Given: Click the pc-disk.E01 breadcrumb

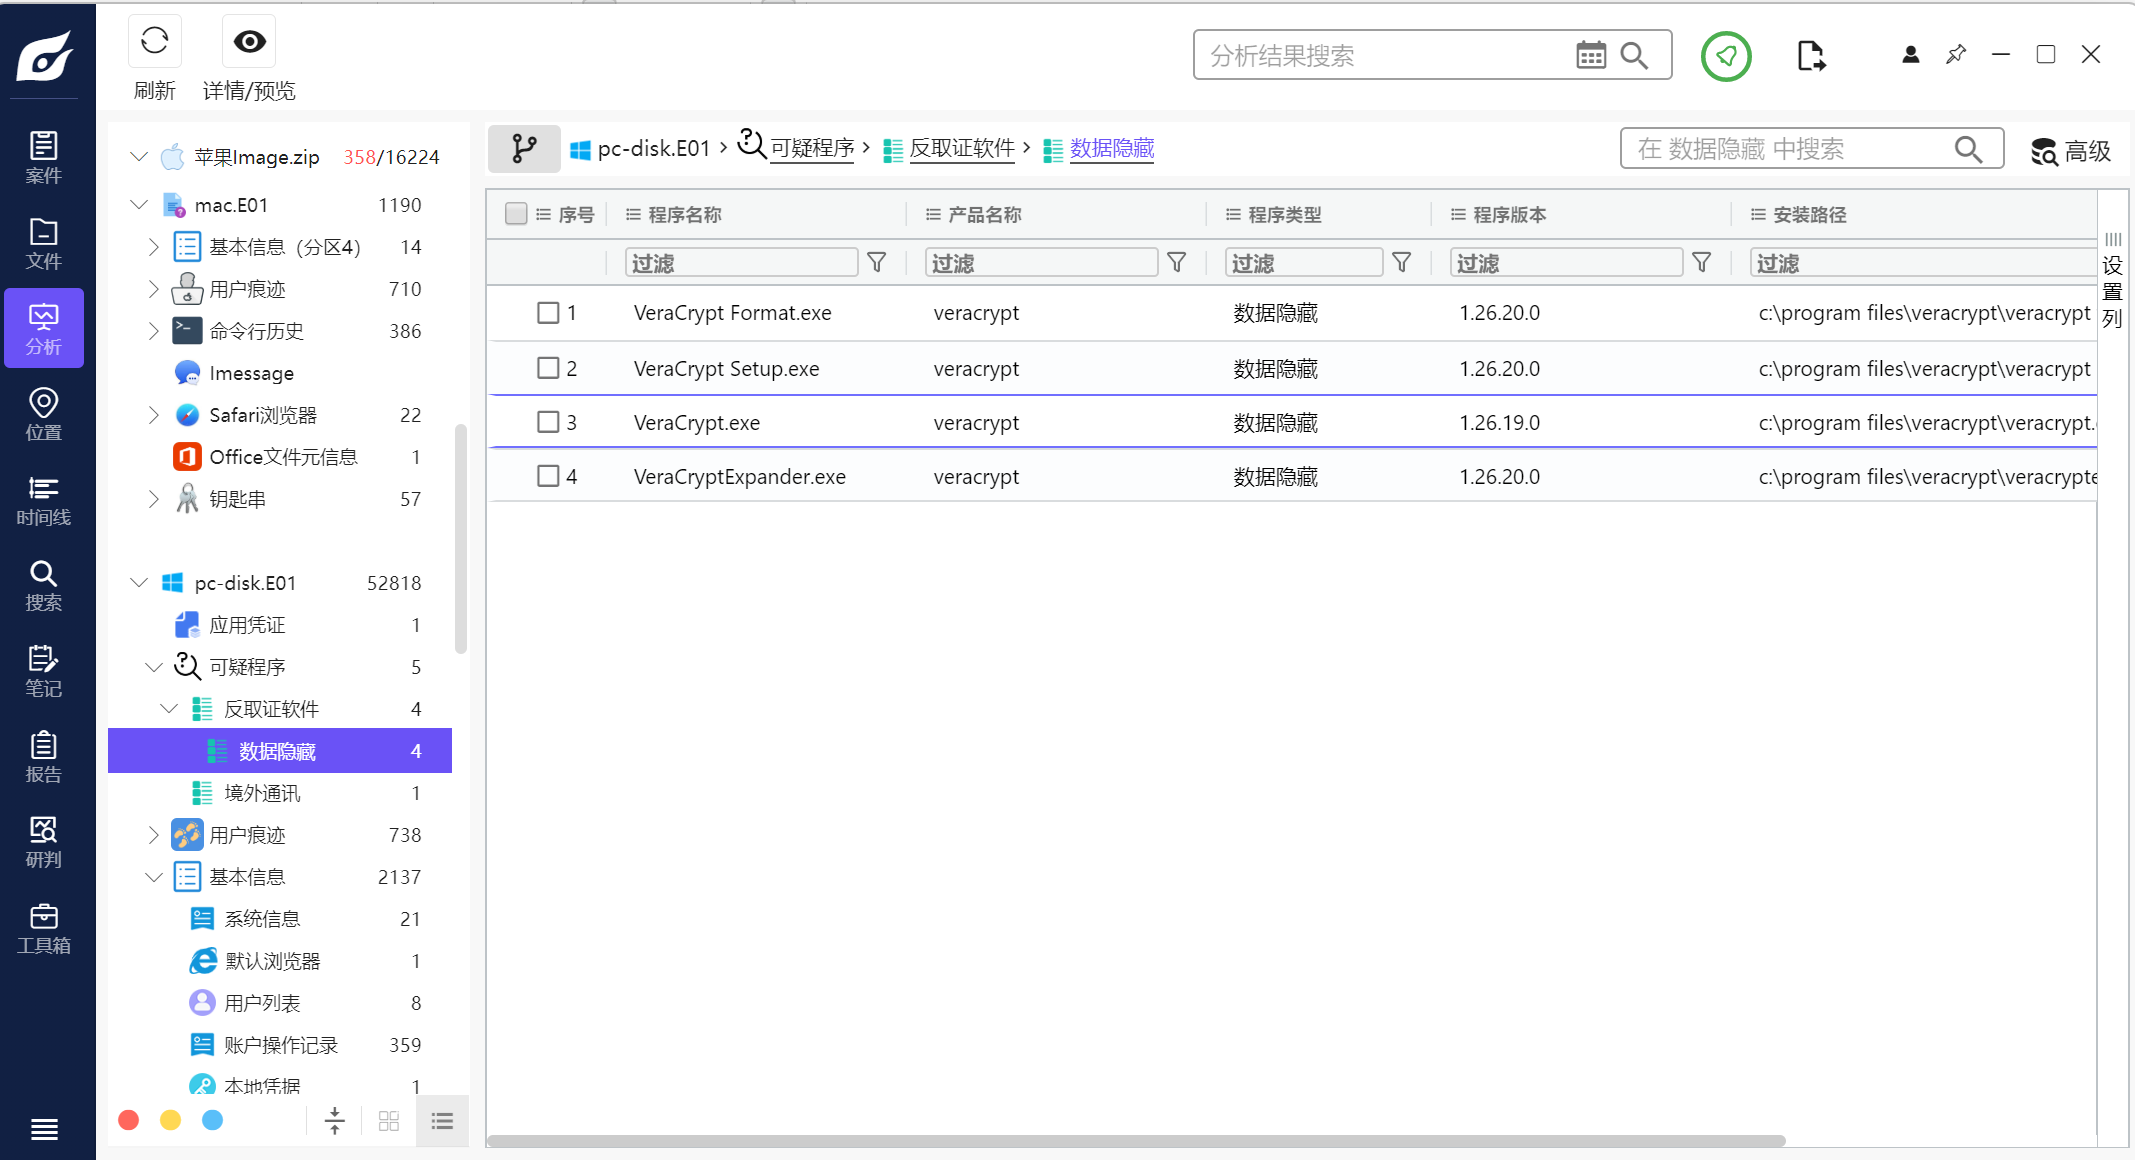Looking at the screenshot, I should coord(640,149).
